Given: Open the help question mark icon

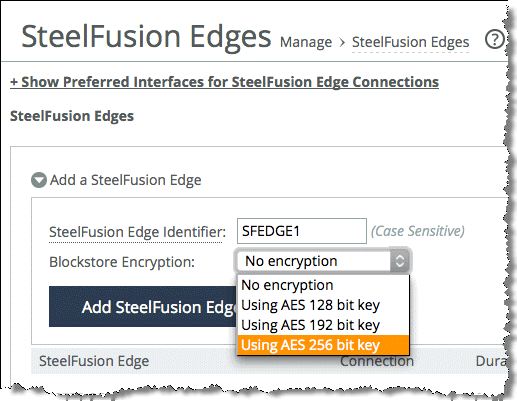Looking at the screenshot, I should click(494, 40).
